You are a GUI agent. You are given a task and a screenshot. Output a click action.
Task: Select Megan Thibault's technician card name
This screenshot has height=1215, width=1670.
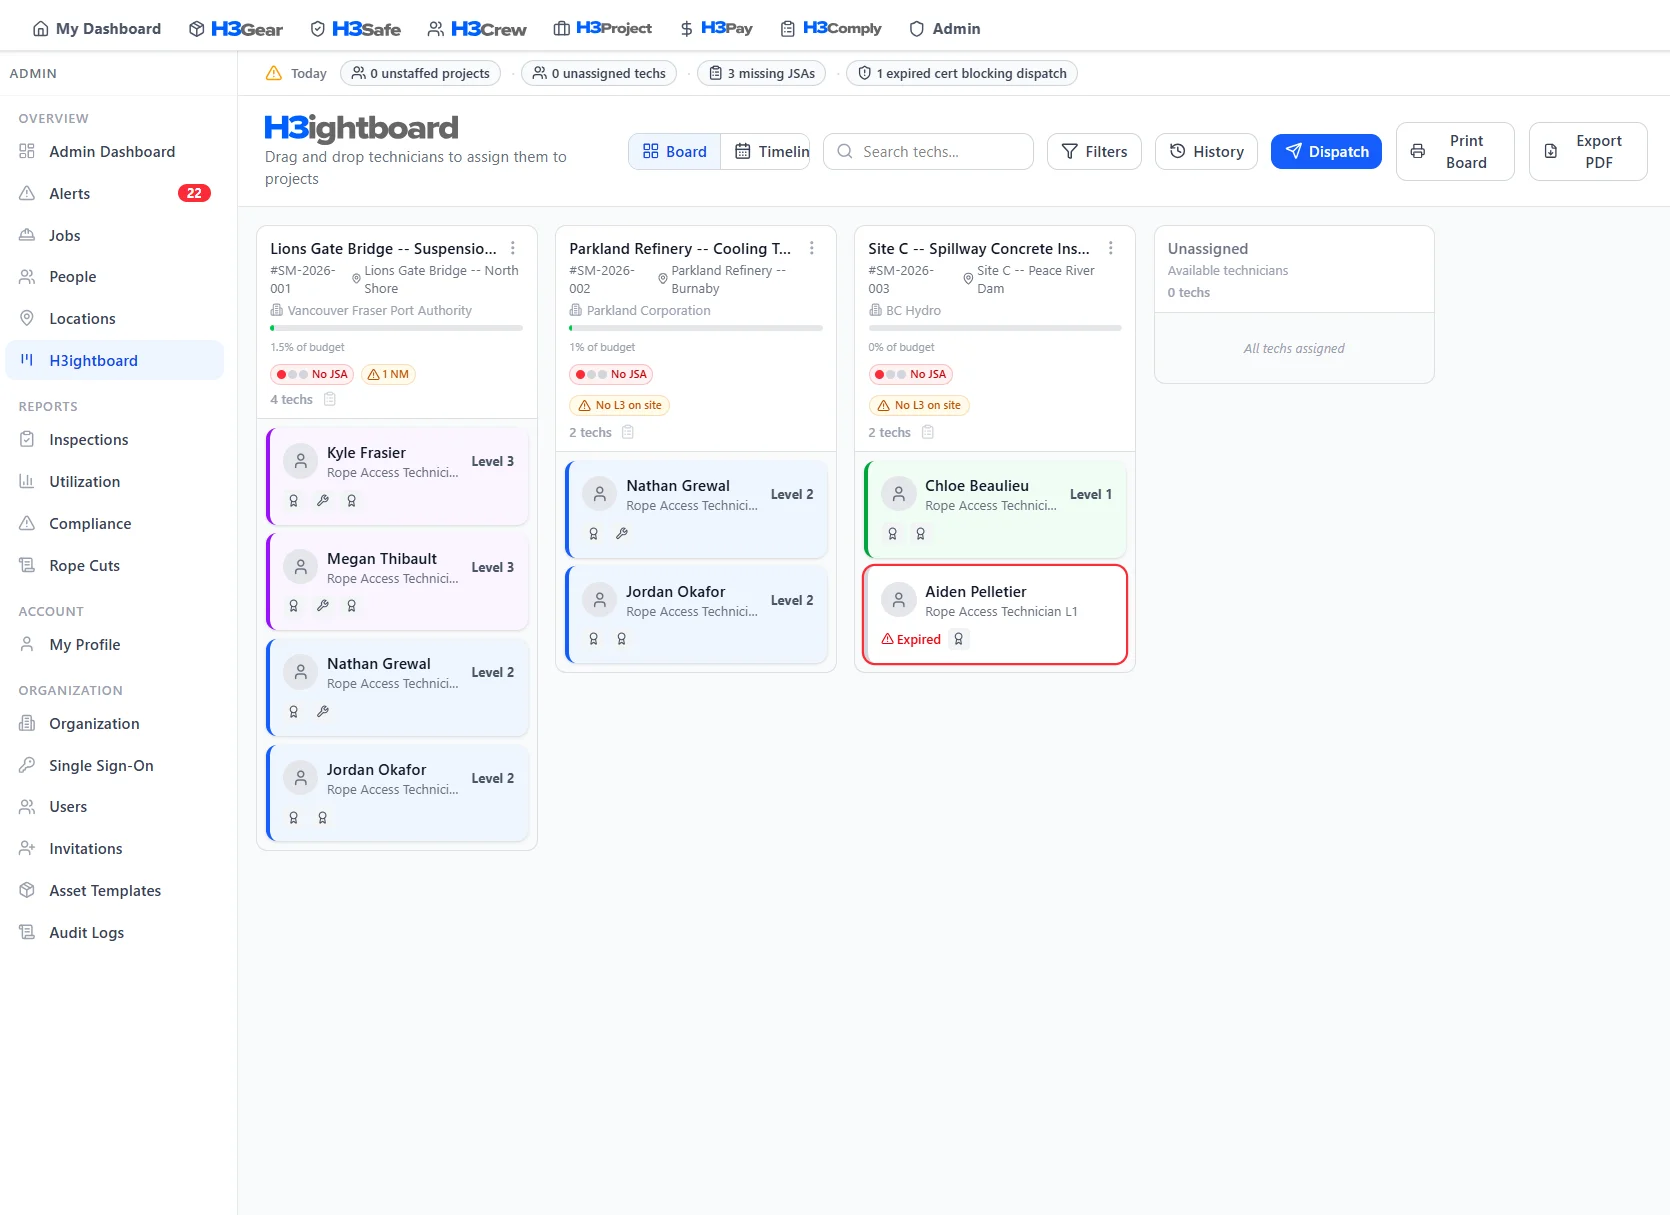(382, 559)
